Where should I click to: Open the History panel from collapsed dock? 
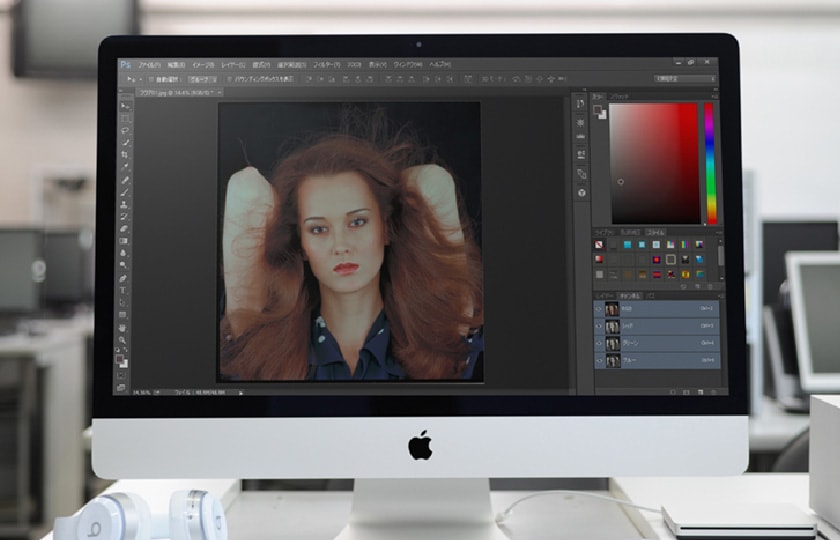point(582,104)
